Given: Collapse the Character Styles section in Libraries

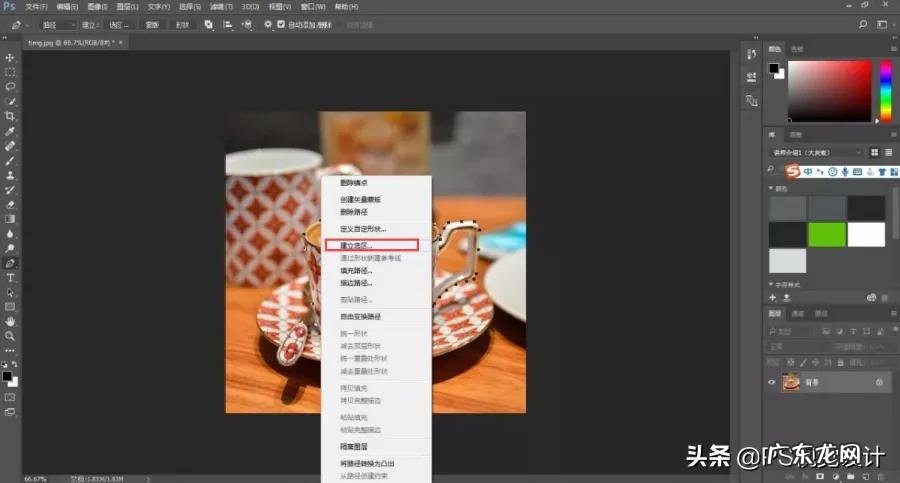Looking at the screenshot, I should [x=771, y=284].
